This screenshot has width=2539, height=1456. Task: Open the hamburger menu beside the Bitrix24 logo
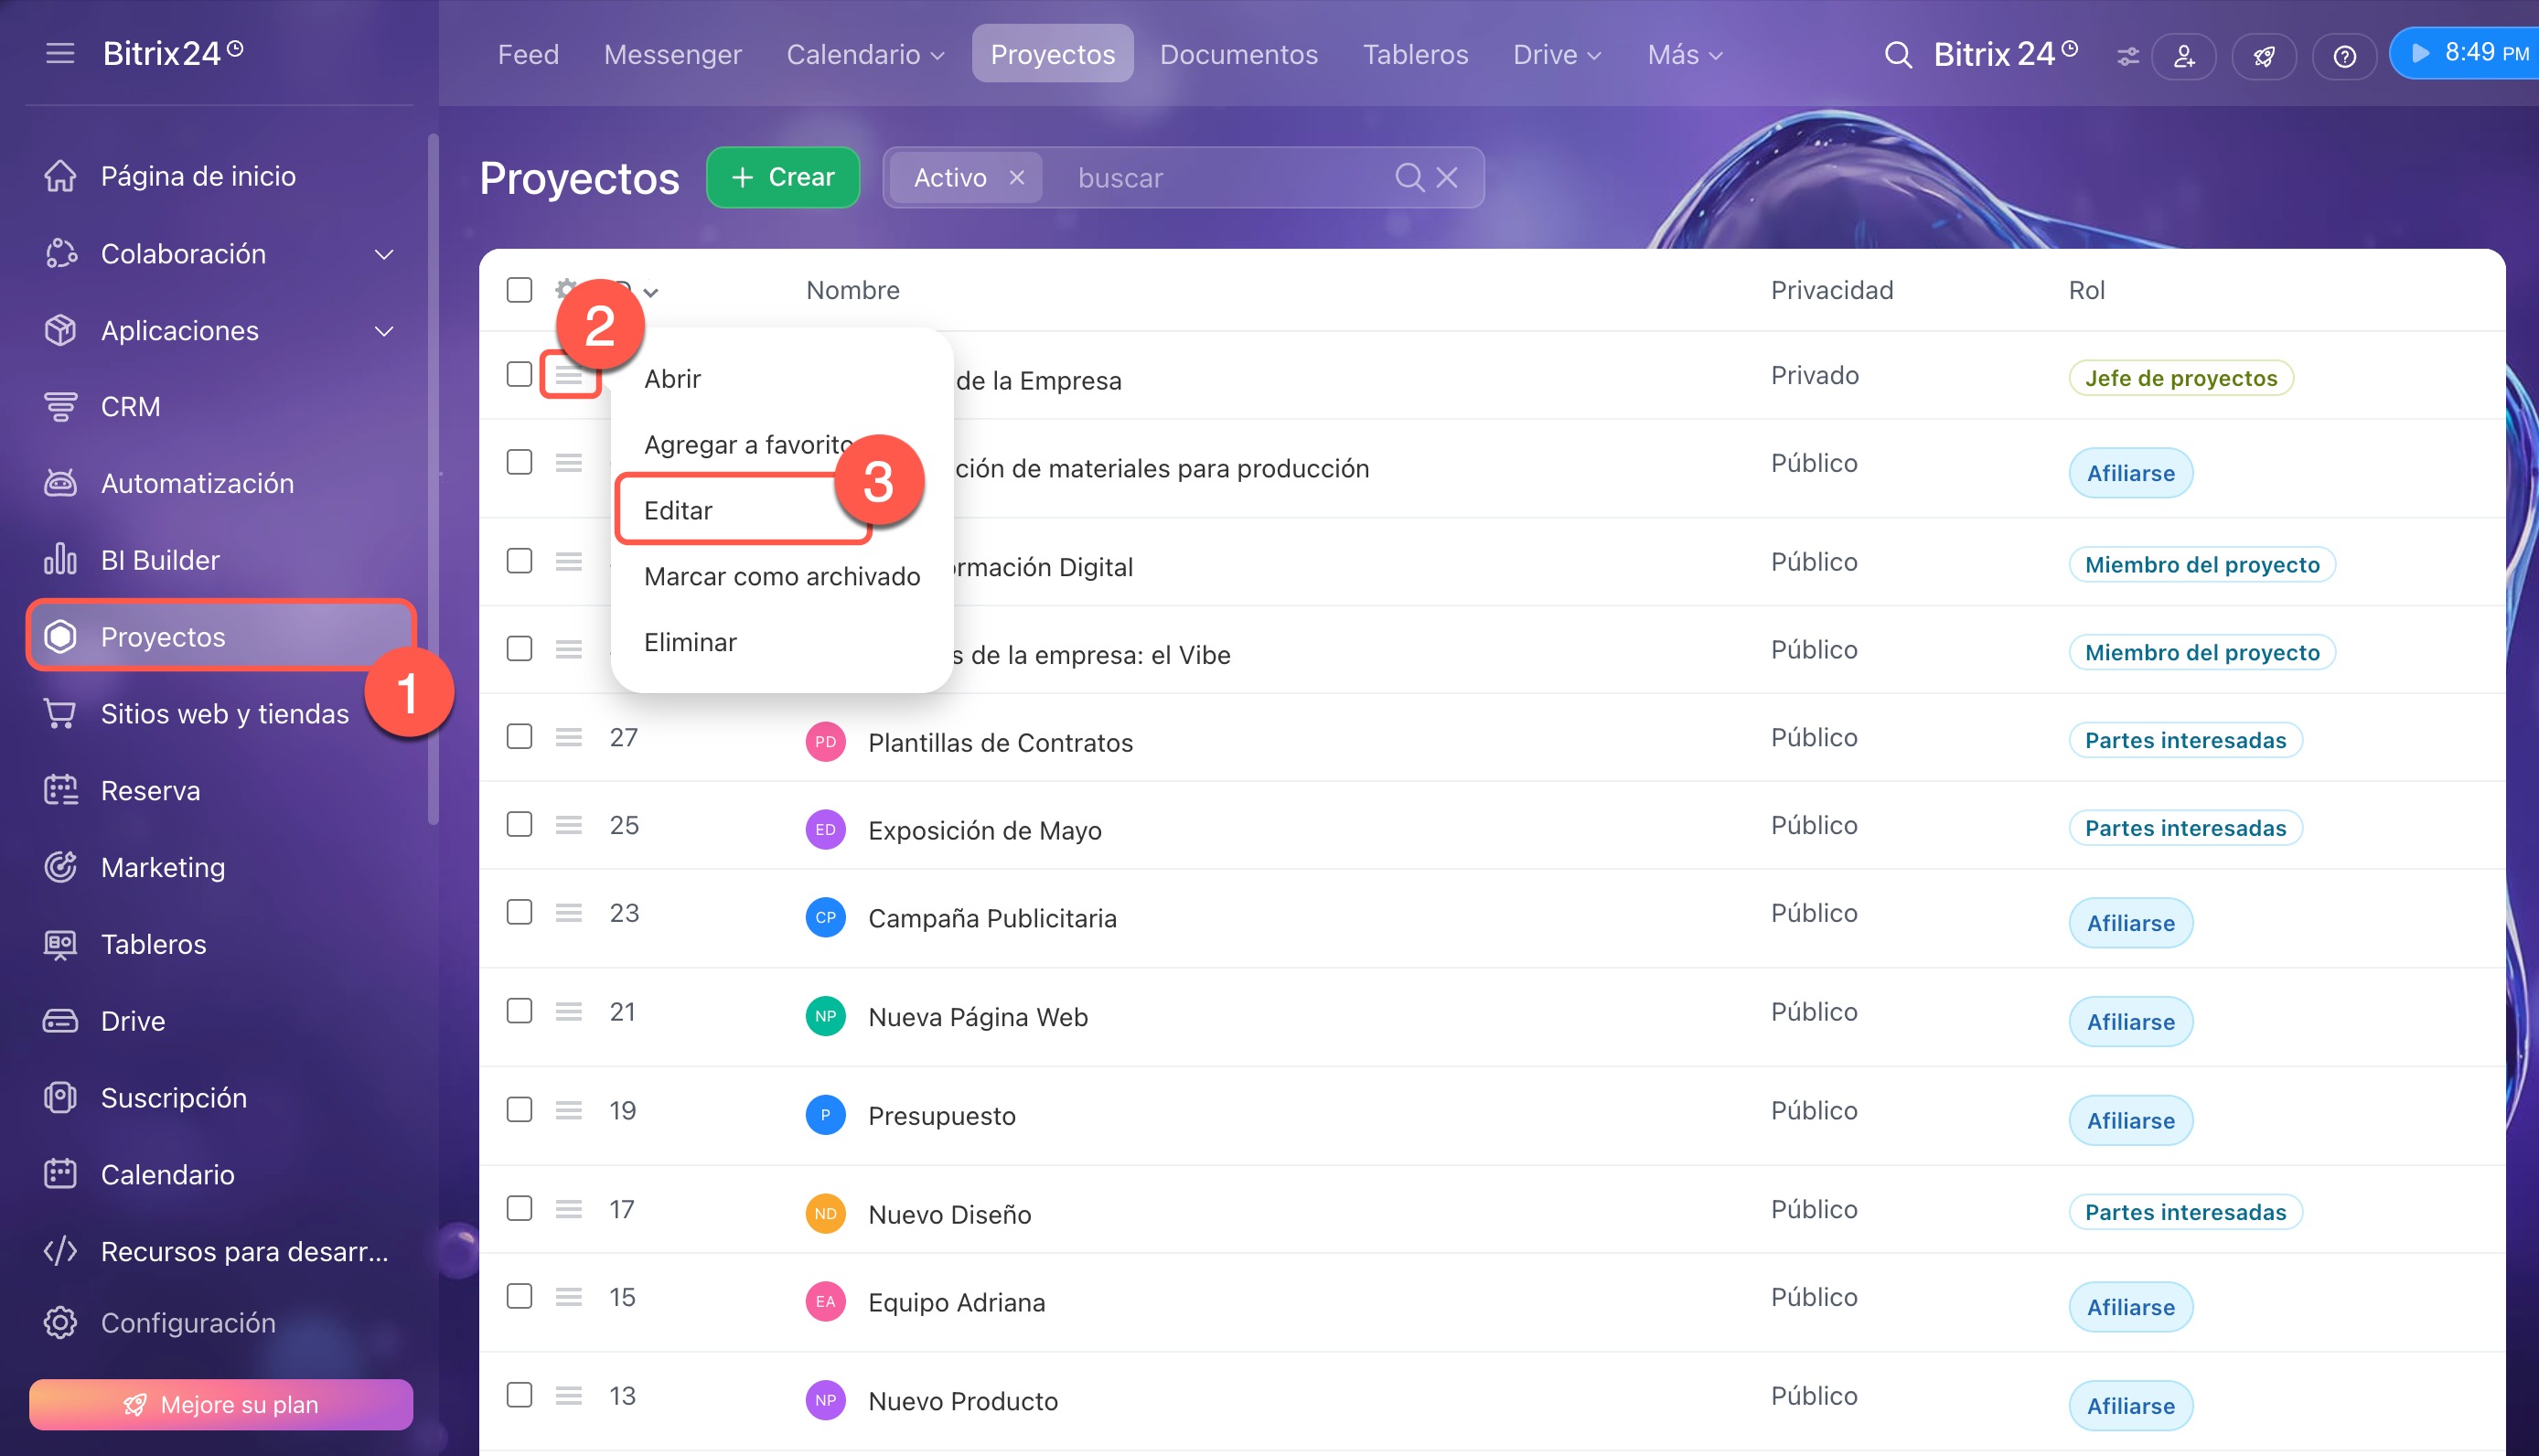coord(60,53)
